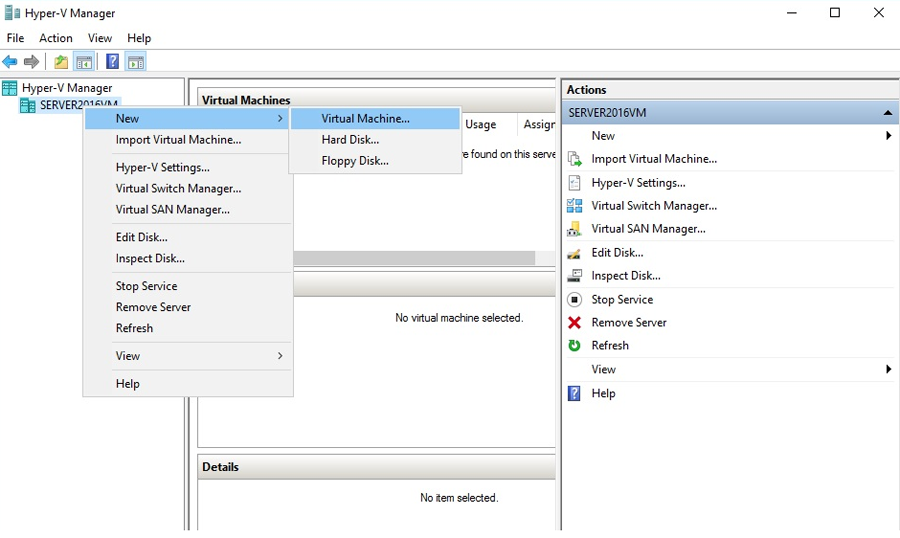The image size is (900, 538).
Task: Click the Assigned Memory column header
Action: click(x=537, y=125)
